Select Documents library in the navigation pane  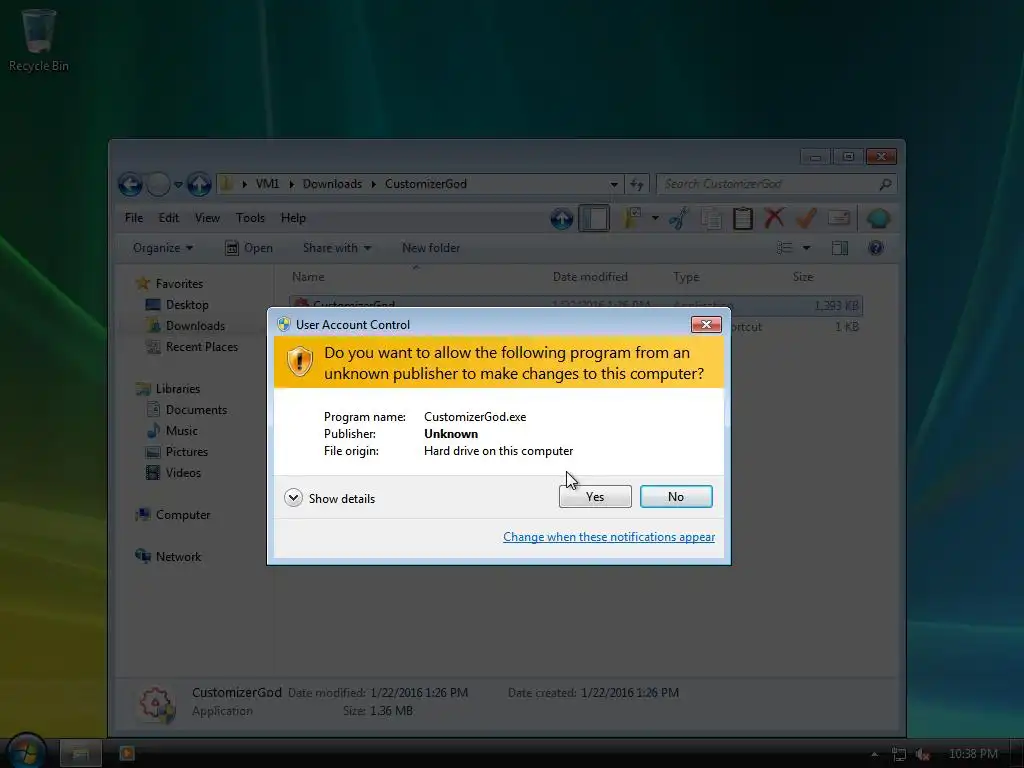click(187, 409)
